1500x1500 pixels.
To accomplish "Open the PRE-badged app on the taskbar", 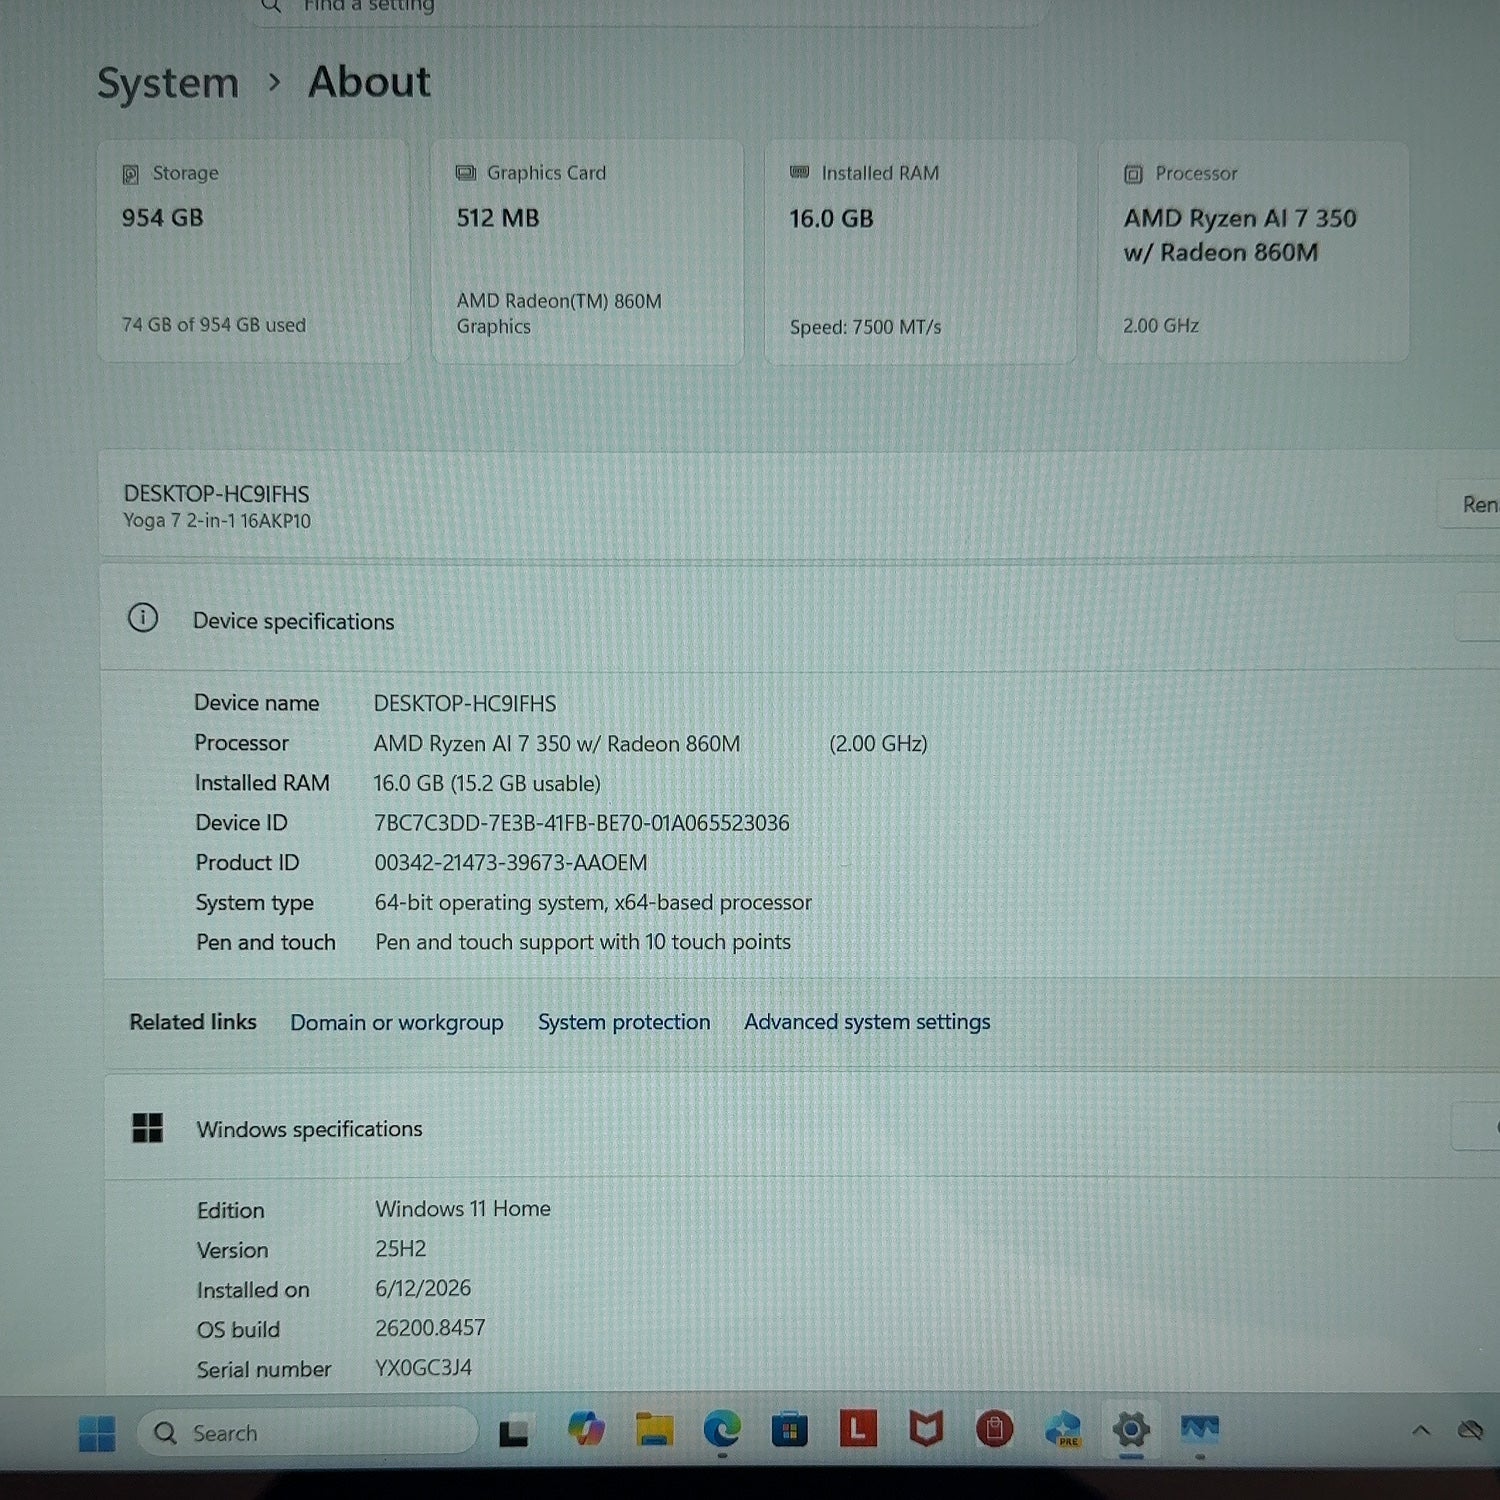I will [1063, 1429].
